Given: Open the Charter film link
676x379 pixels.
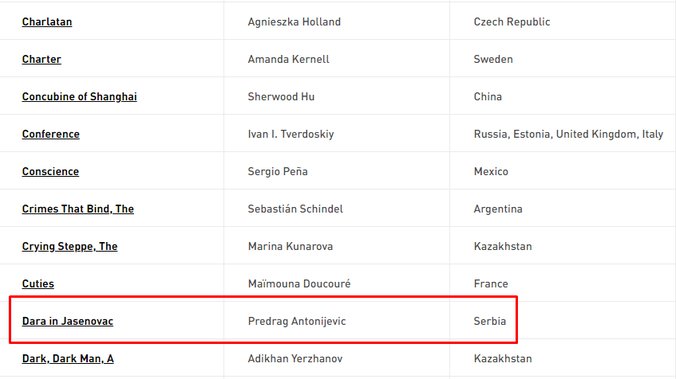Looking at the screenshot, I should [41, 59].
